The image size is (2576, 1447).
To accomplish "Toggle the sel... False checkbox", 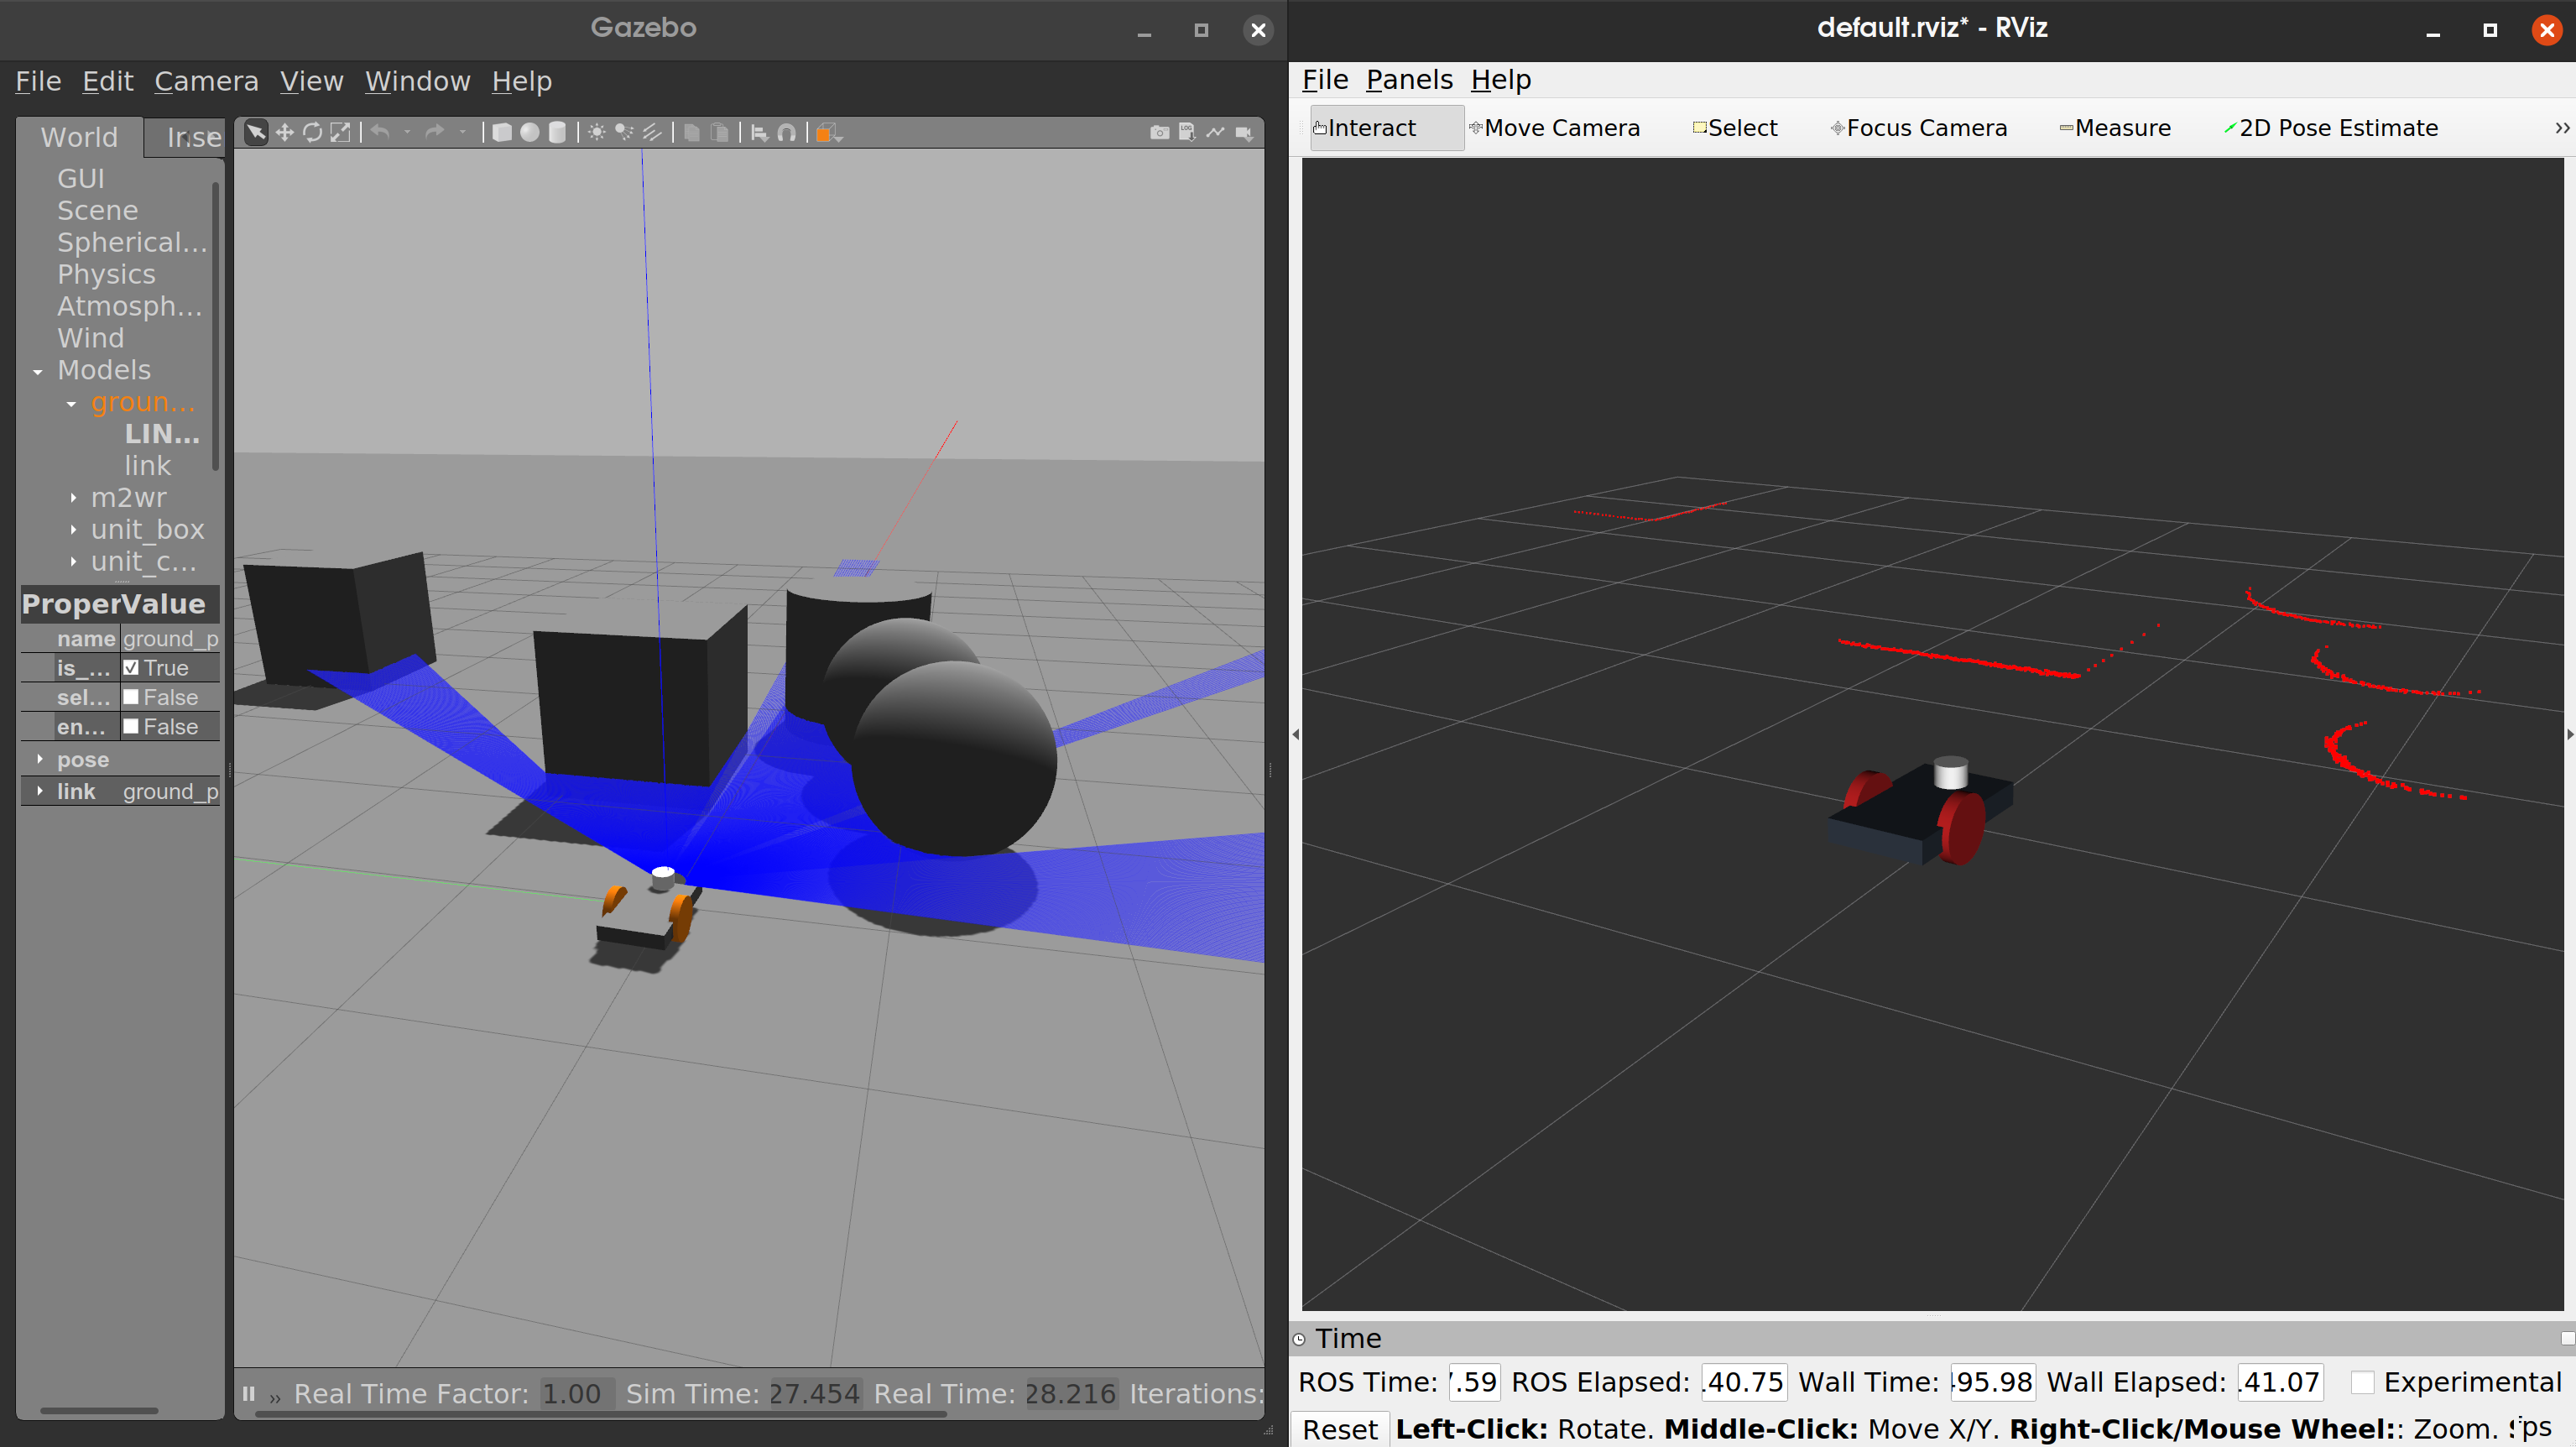I will click(x=131, y=697).
